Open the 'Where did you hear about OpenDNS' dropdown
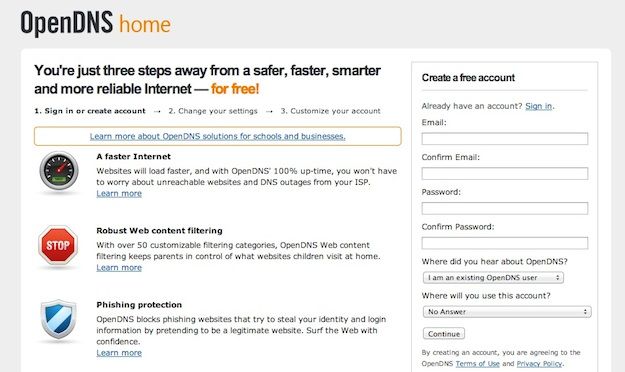Viewport: 625px width, 372px height. click(493, 278)
